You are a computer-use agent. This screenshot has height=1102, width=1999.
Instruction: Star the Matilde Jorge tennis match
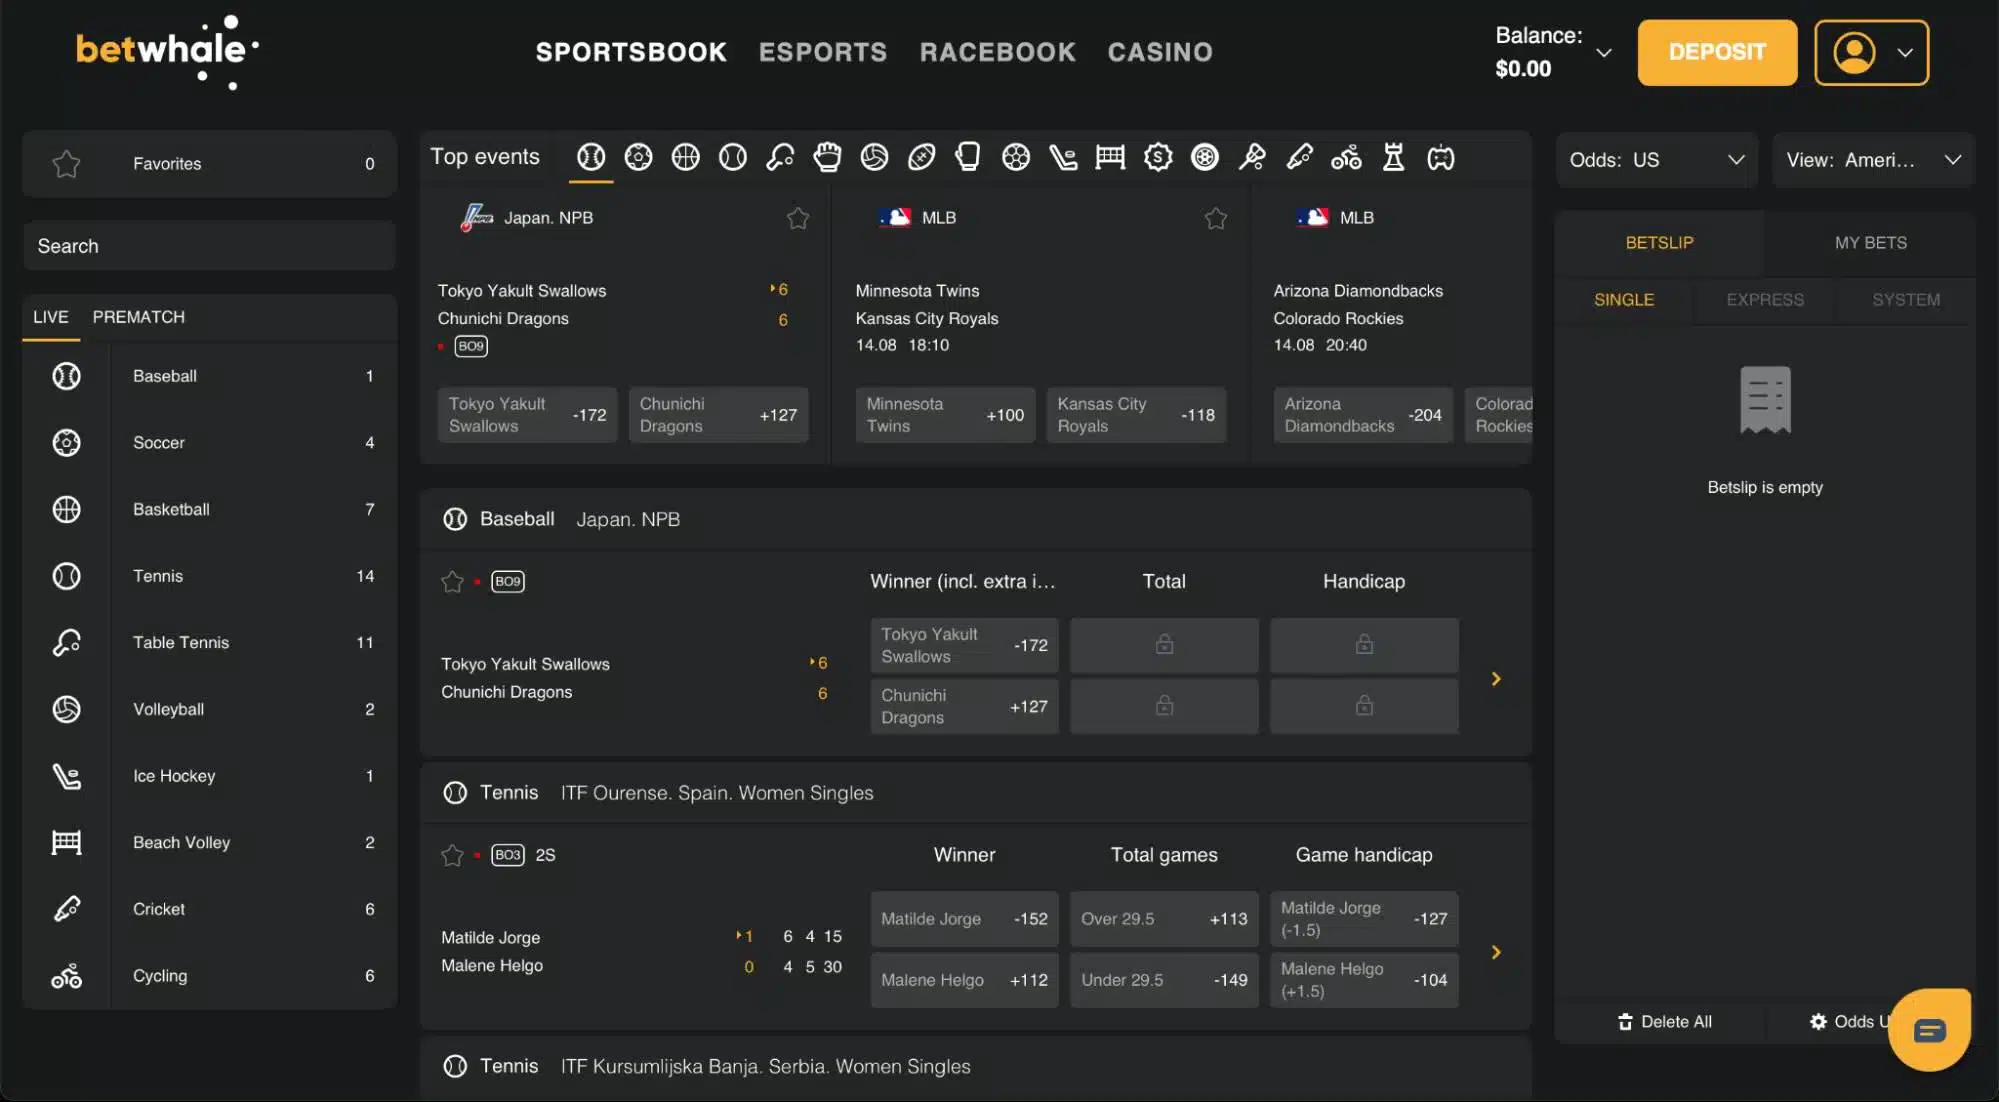click(452, 855)
